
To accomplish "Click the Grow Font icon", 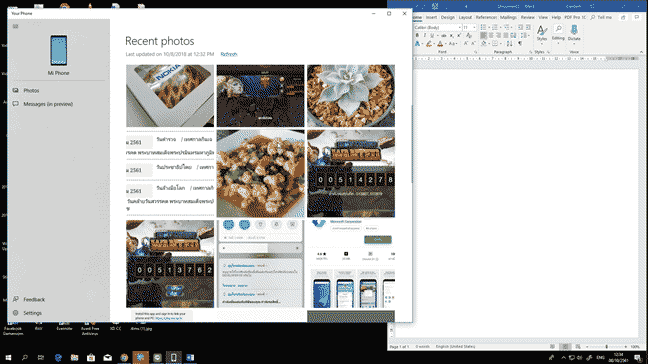I will coord(466,43).
